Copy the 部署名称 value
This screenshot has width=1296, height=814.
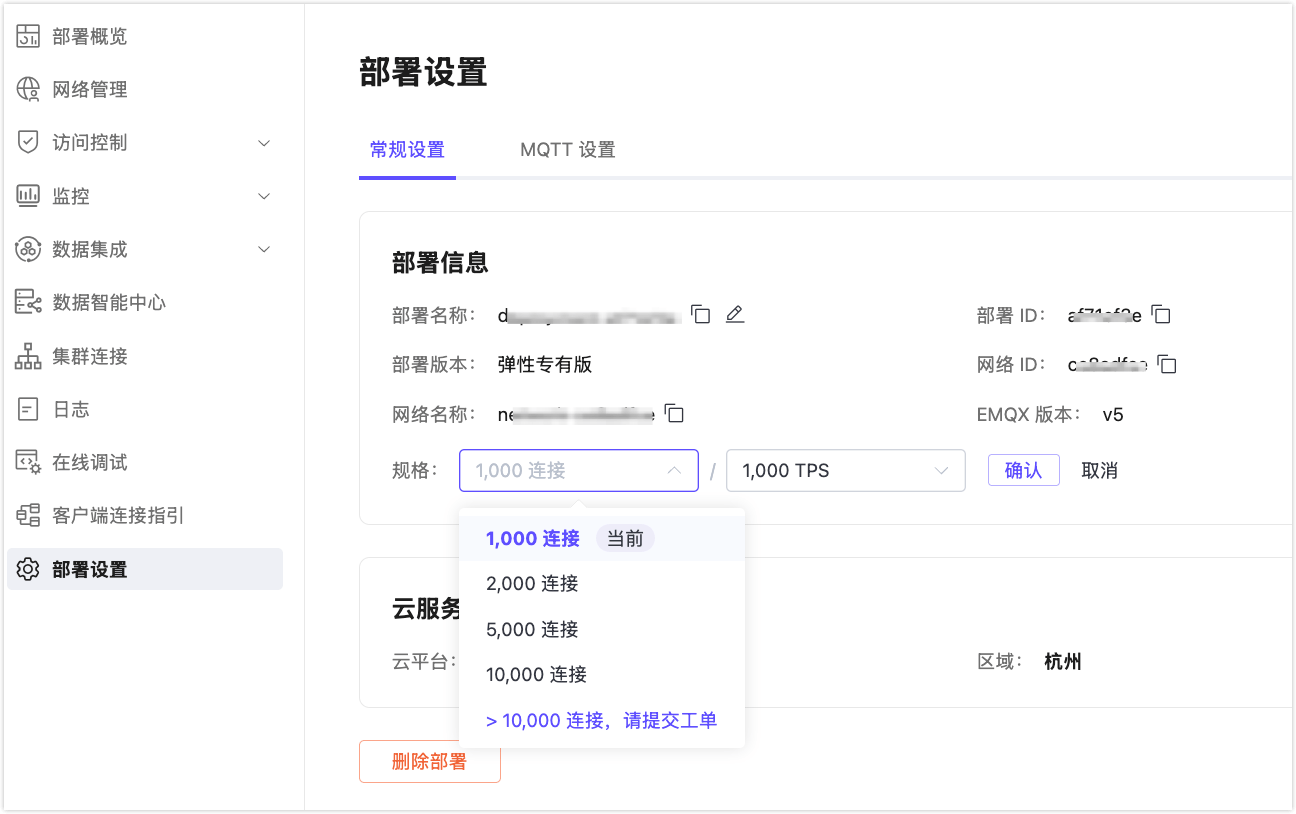(x=701, y=315)
